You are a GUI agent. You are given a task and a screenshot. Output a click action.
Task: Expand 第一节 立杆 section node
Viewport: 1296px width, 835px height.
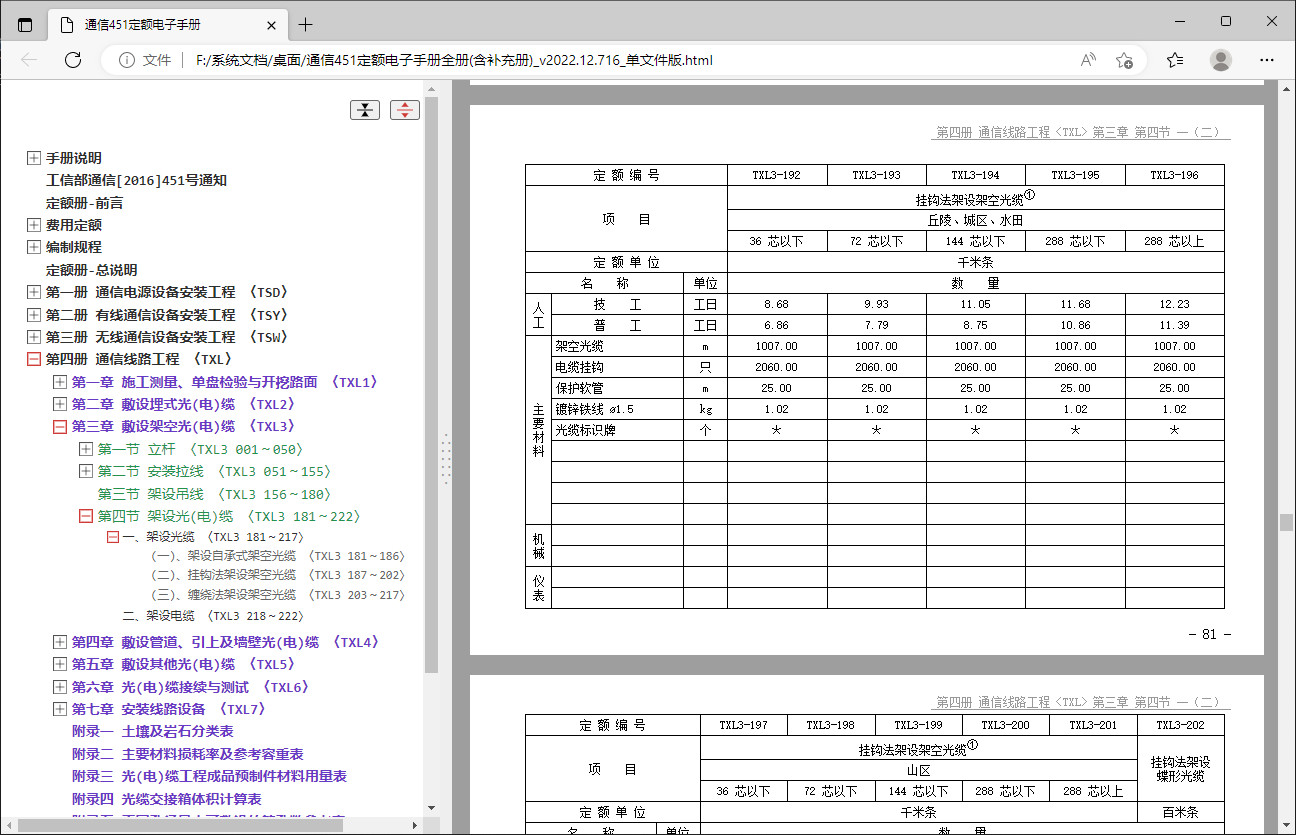point(86,450)
